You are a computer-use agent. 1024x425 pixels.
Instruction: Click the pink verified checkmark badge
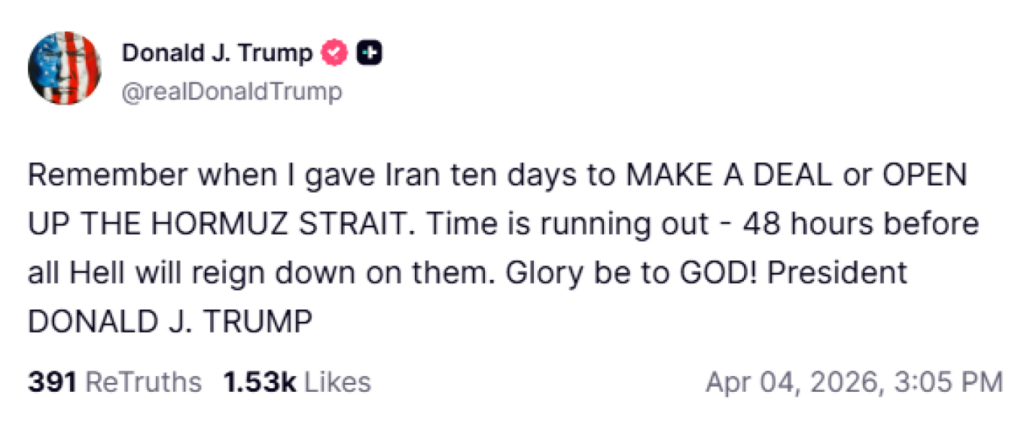point(337,54)
